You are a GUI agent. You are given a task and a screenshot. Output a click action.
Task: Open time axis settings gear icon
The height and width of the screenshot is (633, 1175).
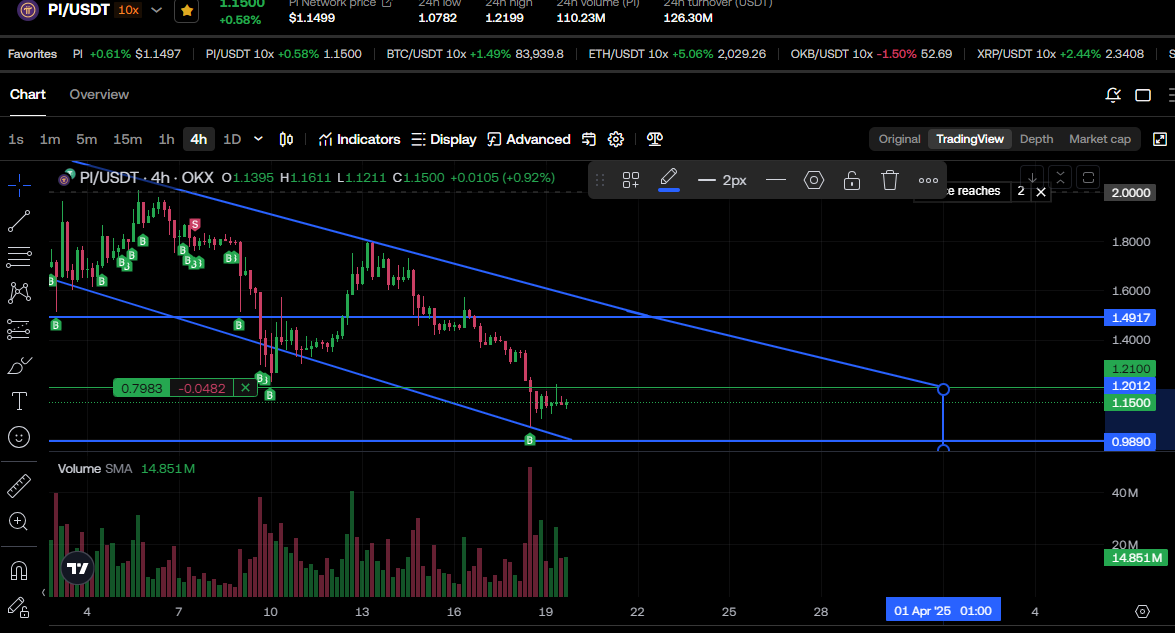coord(1142,611)
